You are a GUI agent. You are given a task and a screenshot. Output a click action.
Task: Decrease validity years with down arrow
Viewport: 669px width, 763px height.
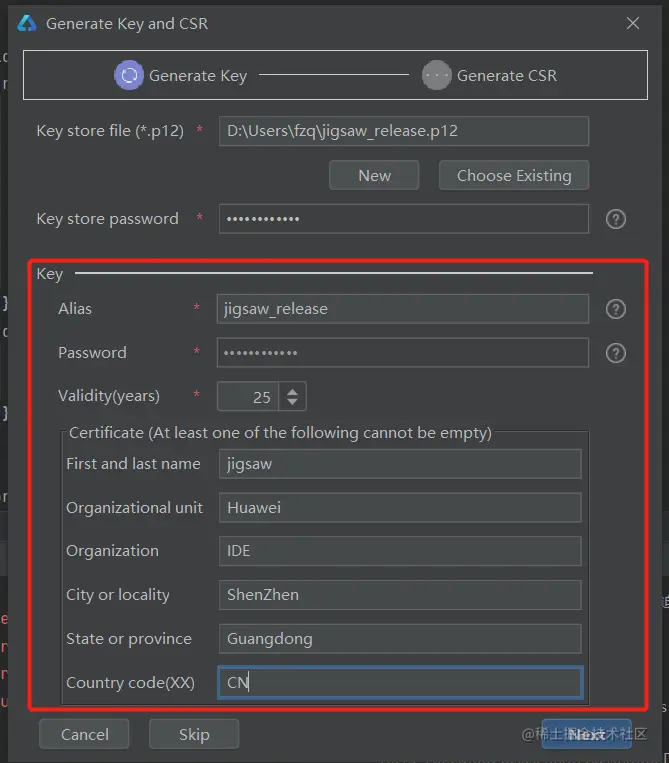point(292,402)
